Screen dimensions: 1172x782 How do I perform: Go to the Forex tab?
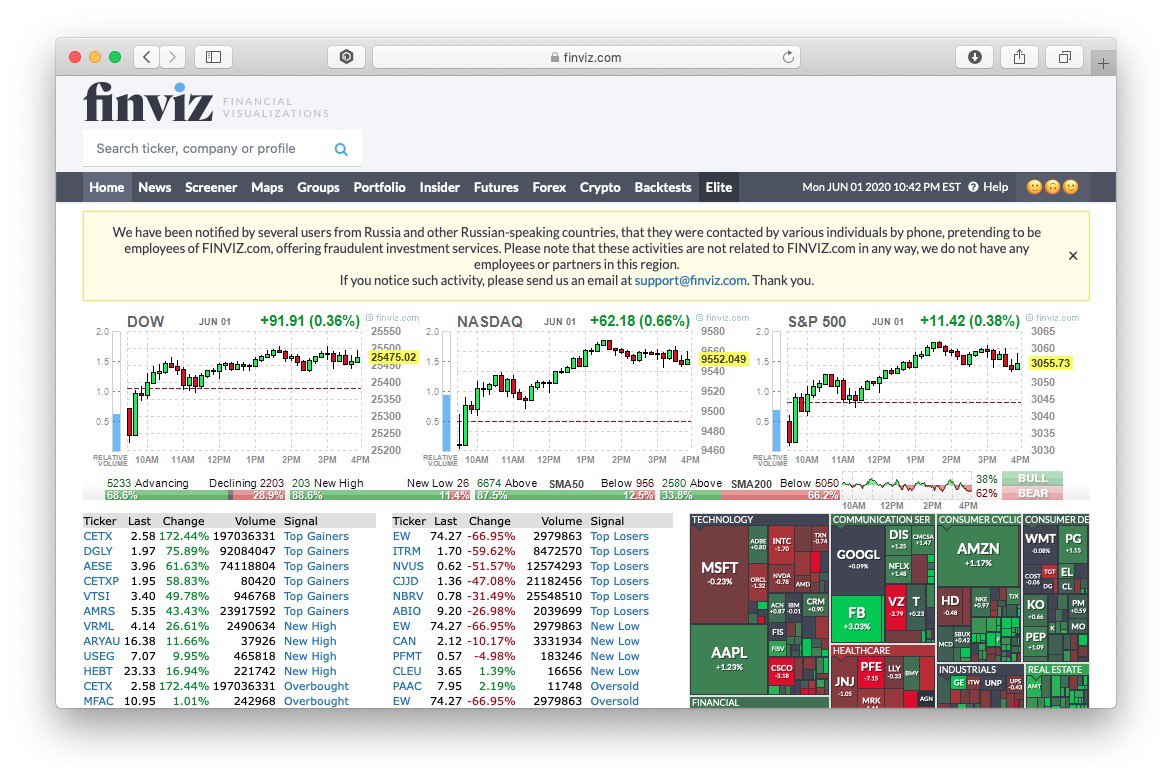[549, 187]
